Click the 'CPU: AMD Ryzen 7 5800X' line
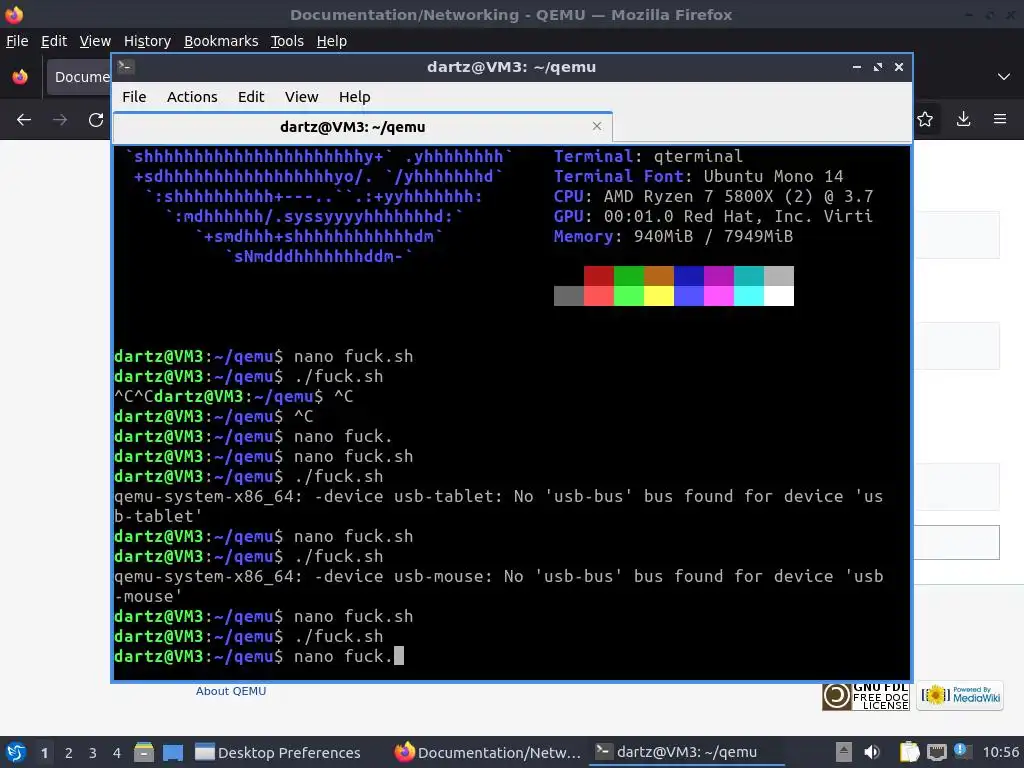The image size is (1024, 768). (713, 197)
